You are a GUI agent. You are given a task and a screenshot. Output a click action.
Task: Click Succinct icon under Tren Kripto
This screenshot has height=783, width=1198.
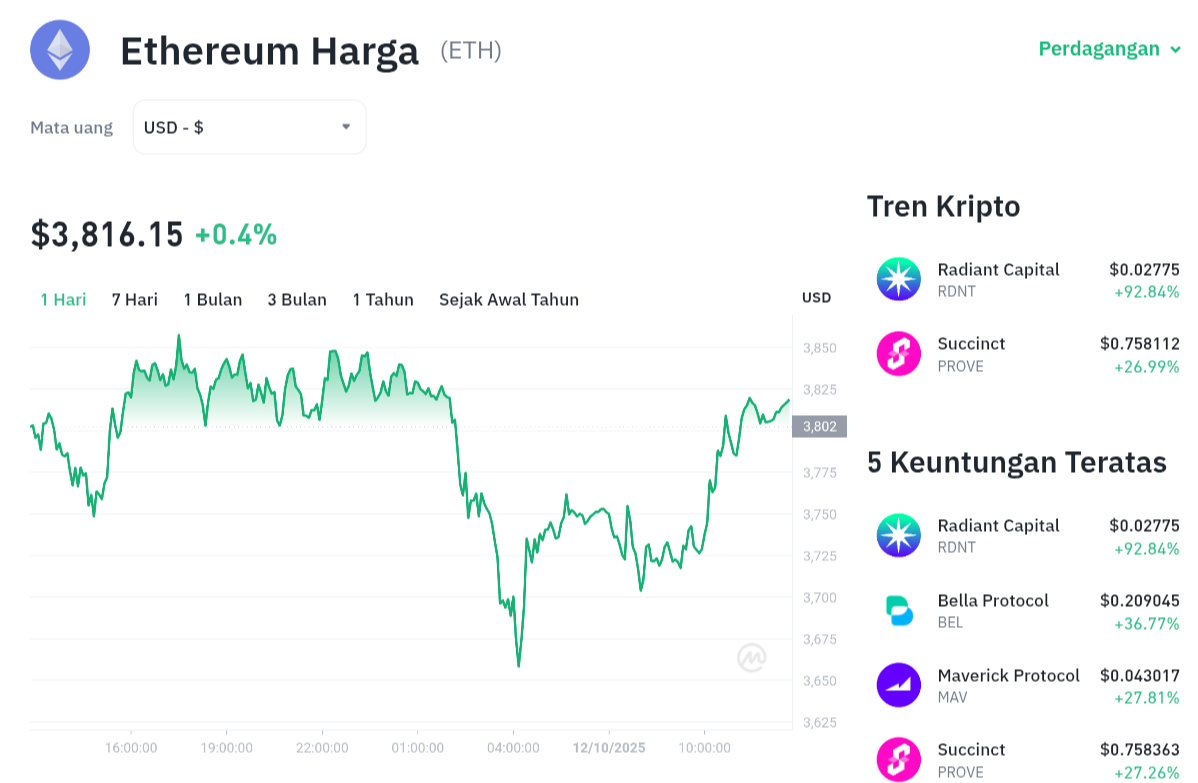click(x=898, y=354)
